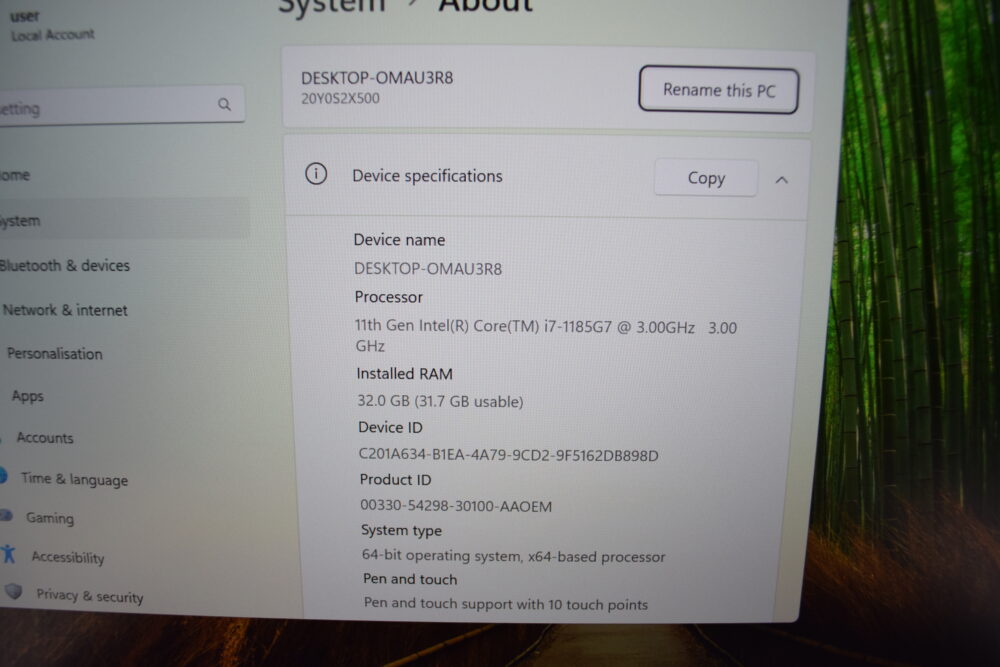Select the DESKTOP-OMAU3R8 header title

coord(377,78)
